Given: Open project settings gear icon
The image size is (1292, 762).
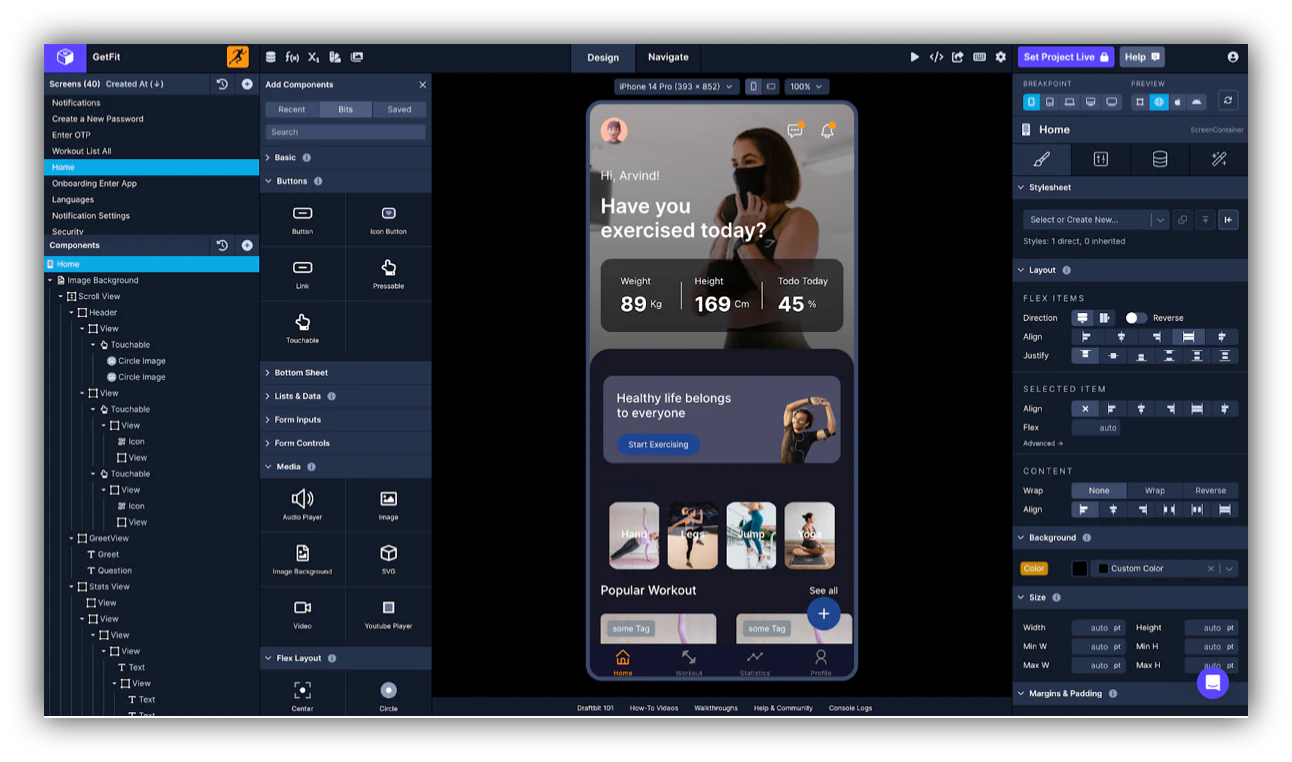Looking at the screenshot, I should pyautogui.click(x=1000, y=57).
